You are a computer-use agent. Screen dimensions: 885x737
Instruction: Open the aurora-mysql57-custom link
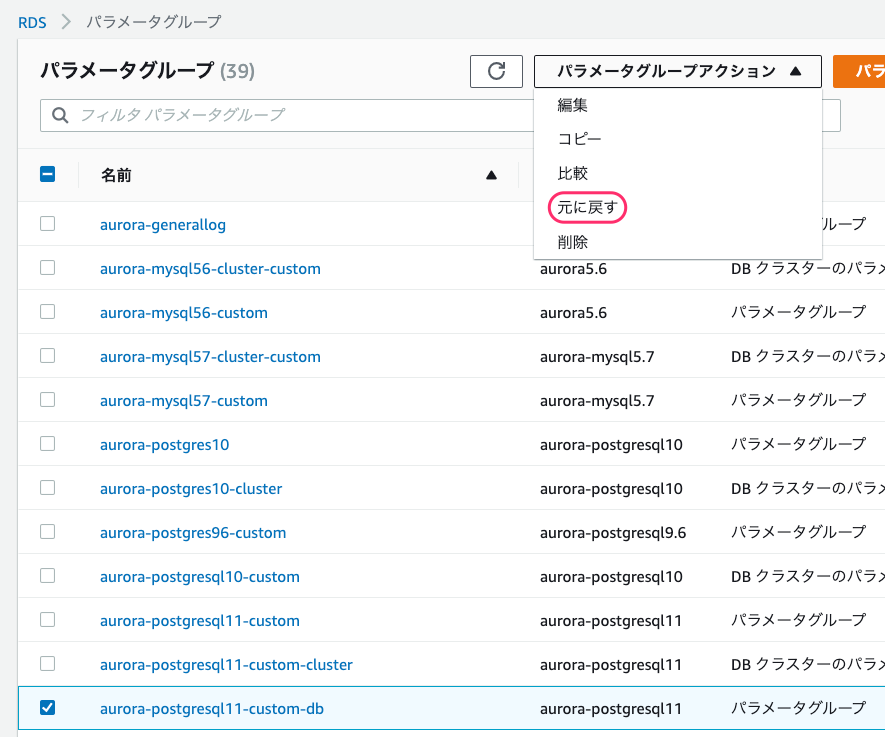click(183, 401)
